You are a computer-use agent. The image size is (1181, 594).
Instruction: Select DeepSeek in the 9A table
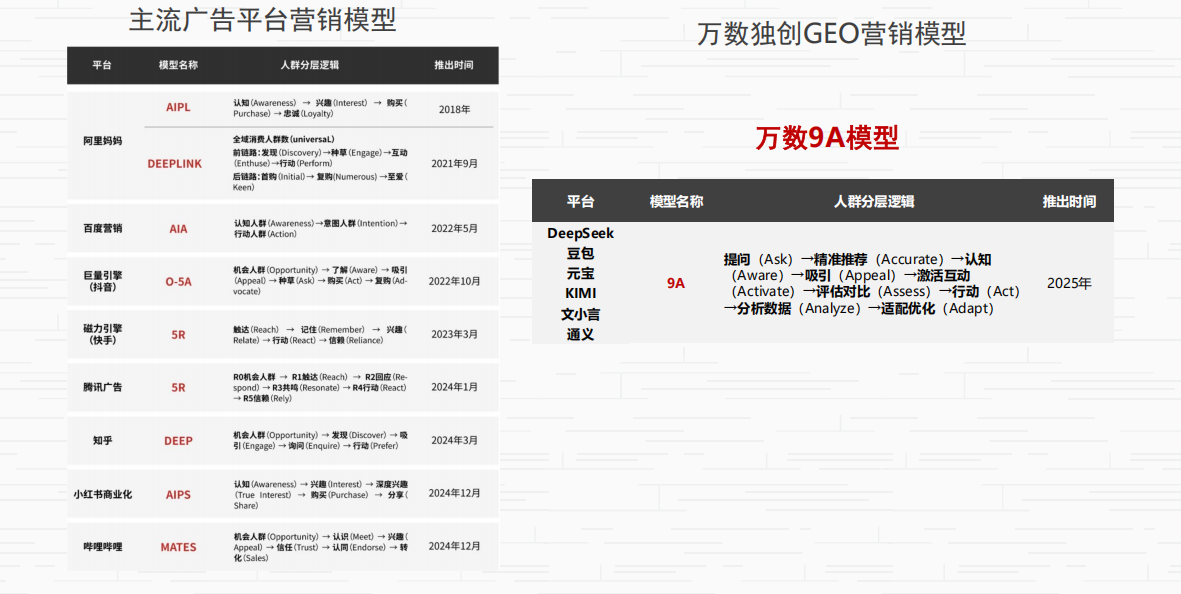pos(581,233)
